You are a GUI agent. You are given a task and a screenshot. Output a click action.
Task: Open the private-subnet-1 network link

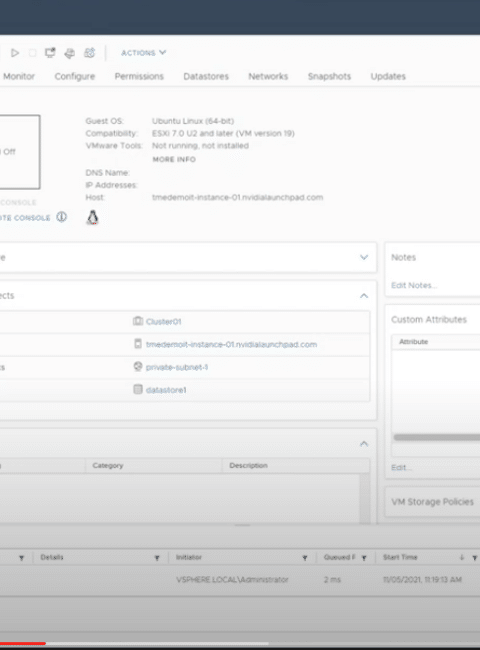click(177, 367)
